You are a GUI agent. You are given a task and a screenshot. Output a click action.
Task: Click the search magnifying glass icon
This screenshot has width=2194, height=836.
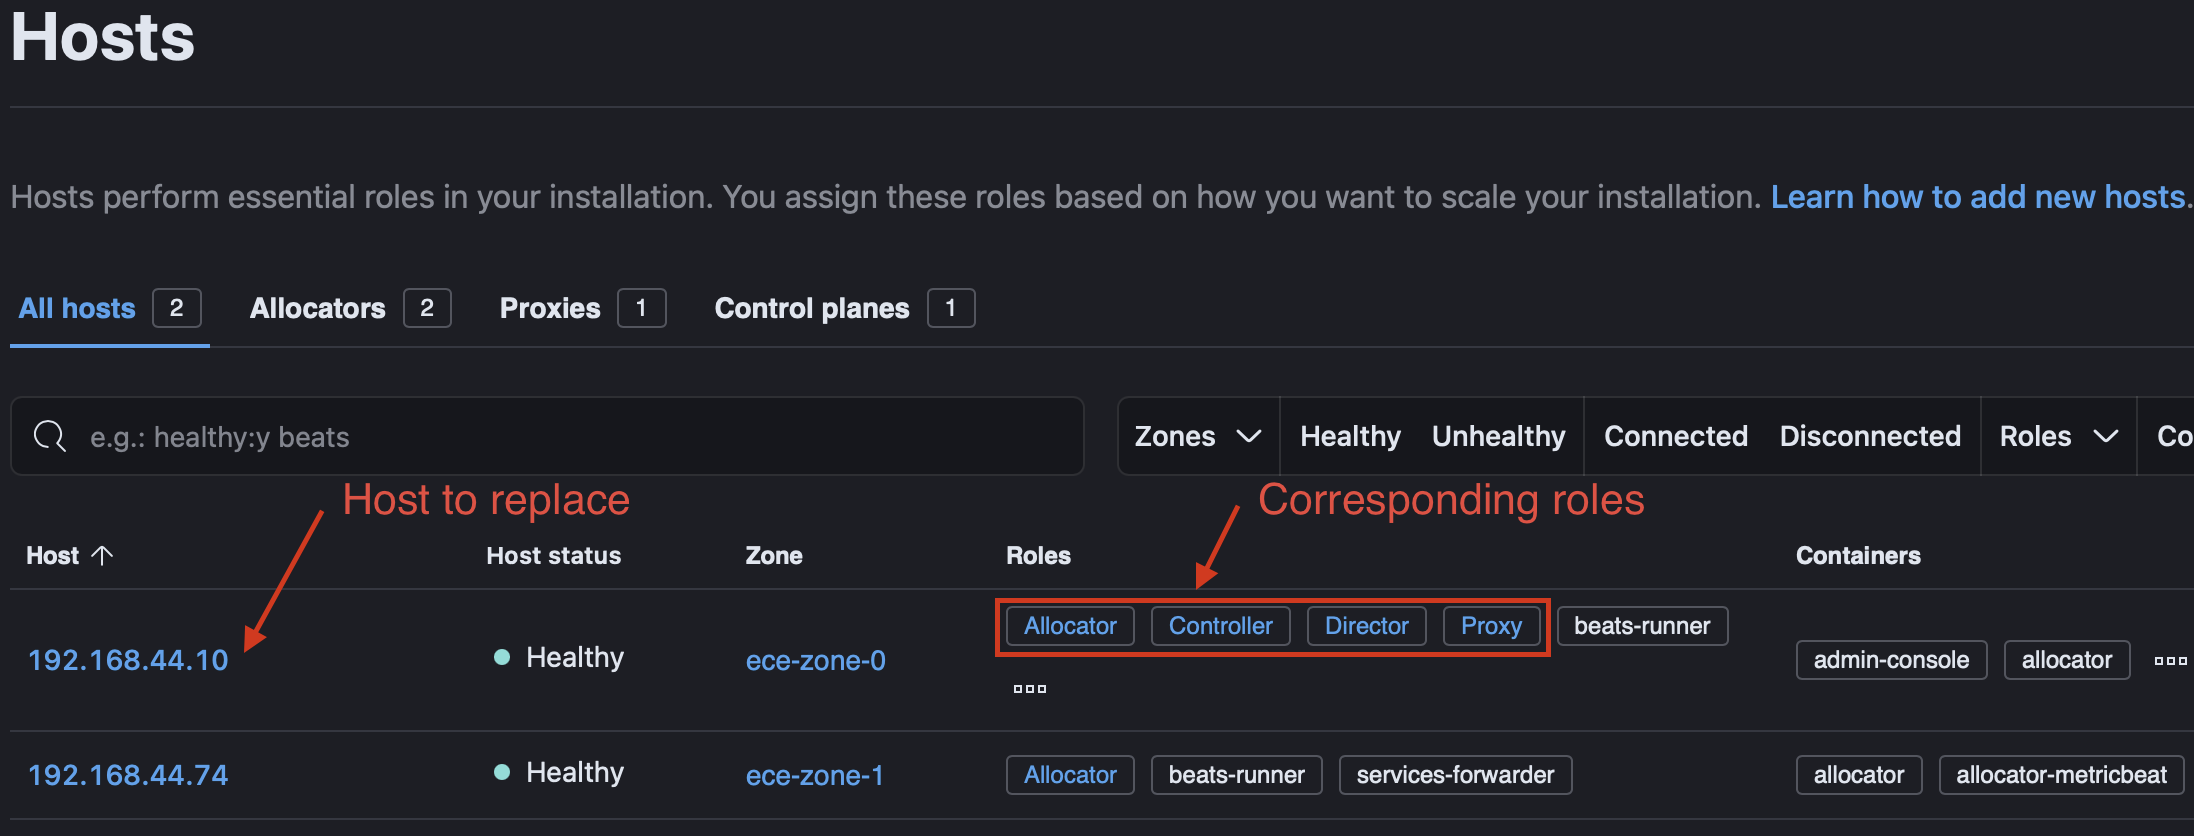click(x=50, y=436)
